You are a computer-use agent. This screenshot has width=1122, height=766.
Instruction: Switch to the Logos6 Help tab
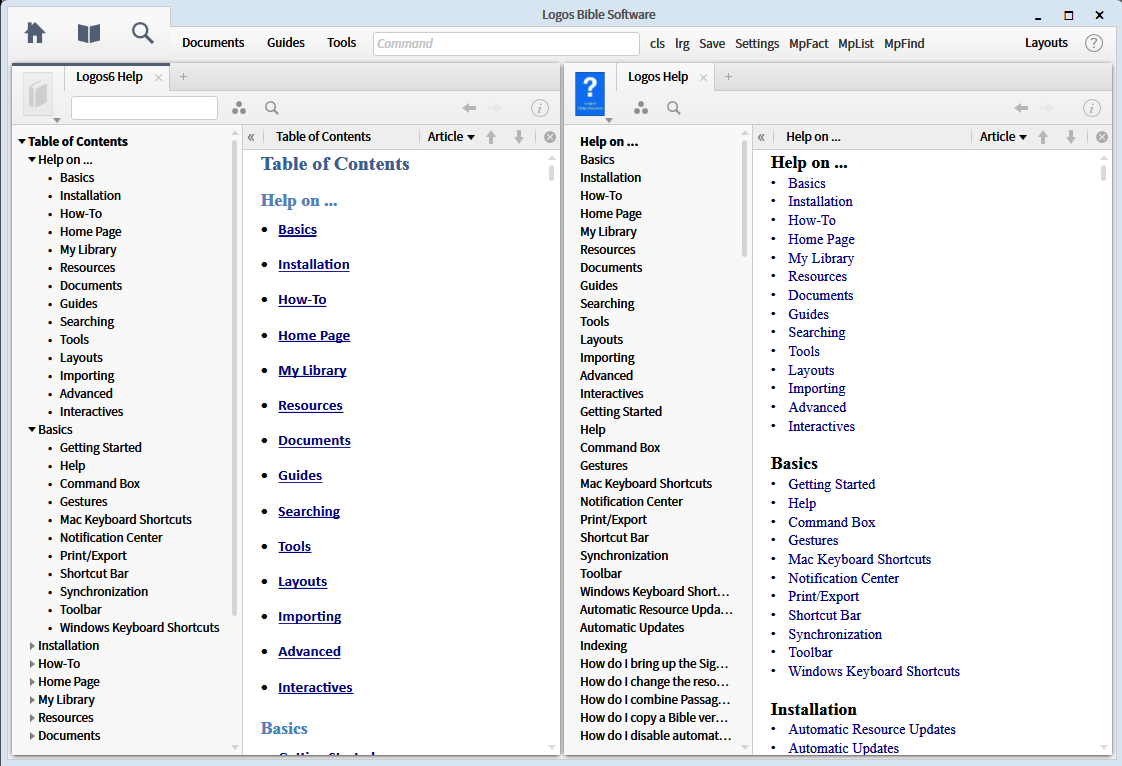(109, 77)
